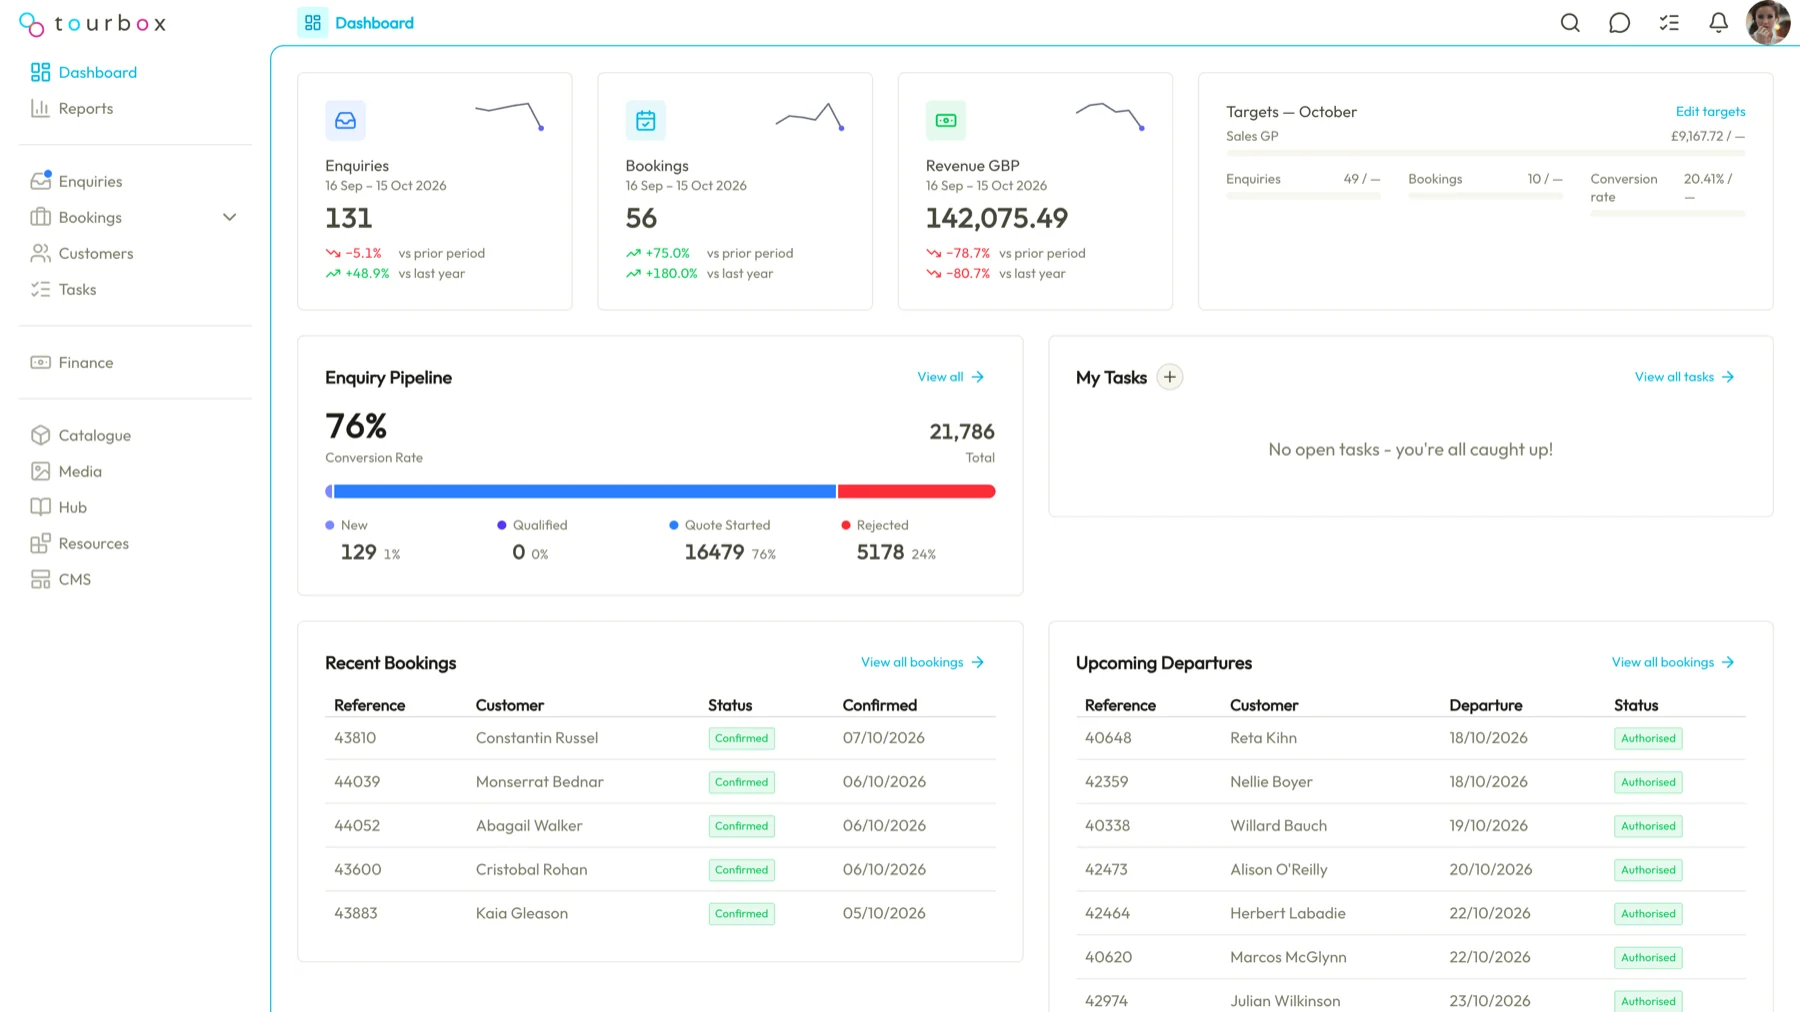The height and width of the screenshot is (1012, 1800).
Task: Click the Dashboard header title
Action: pos(374,22)
